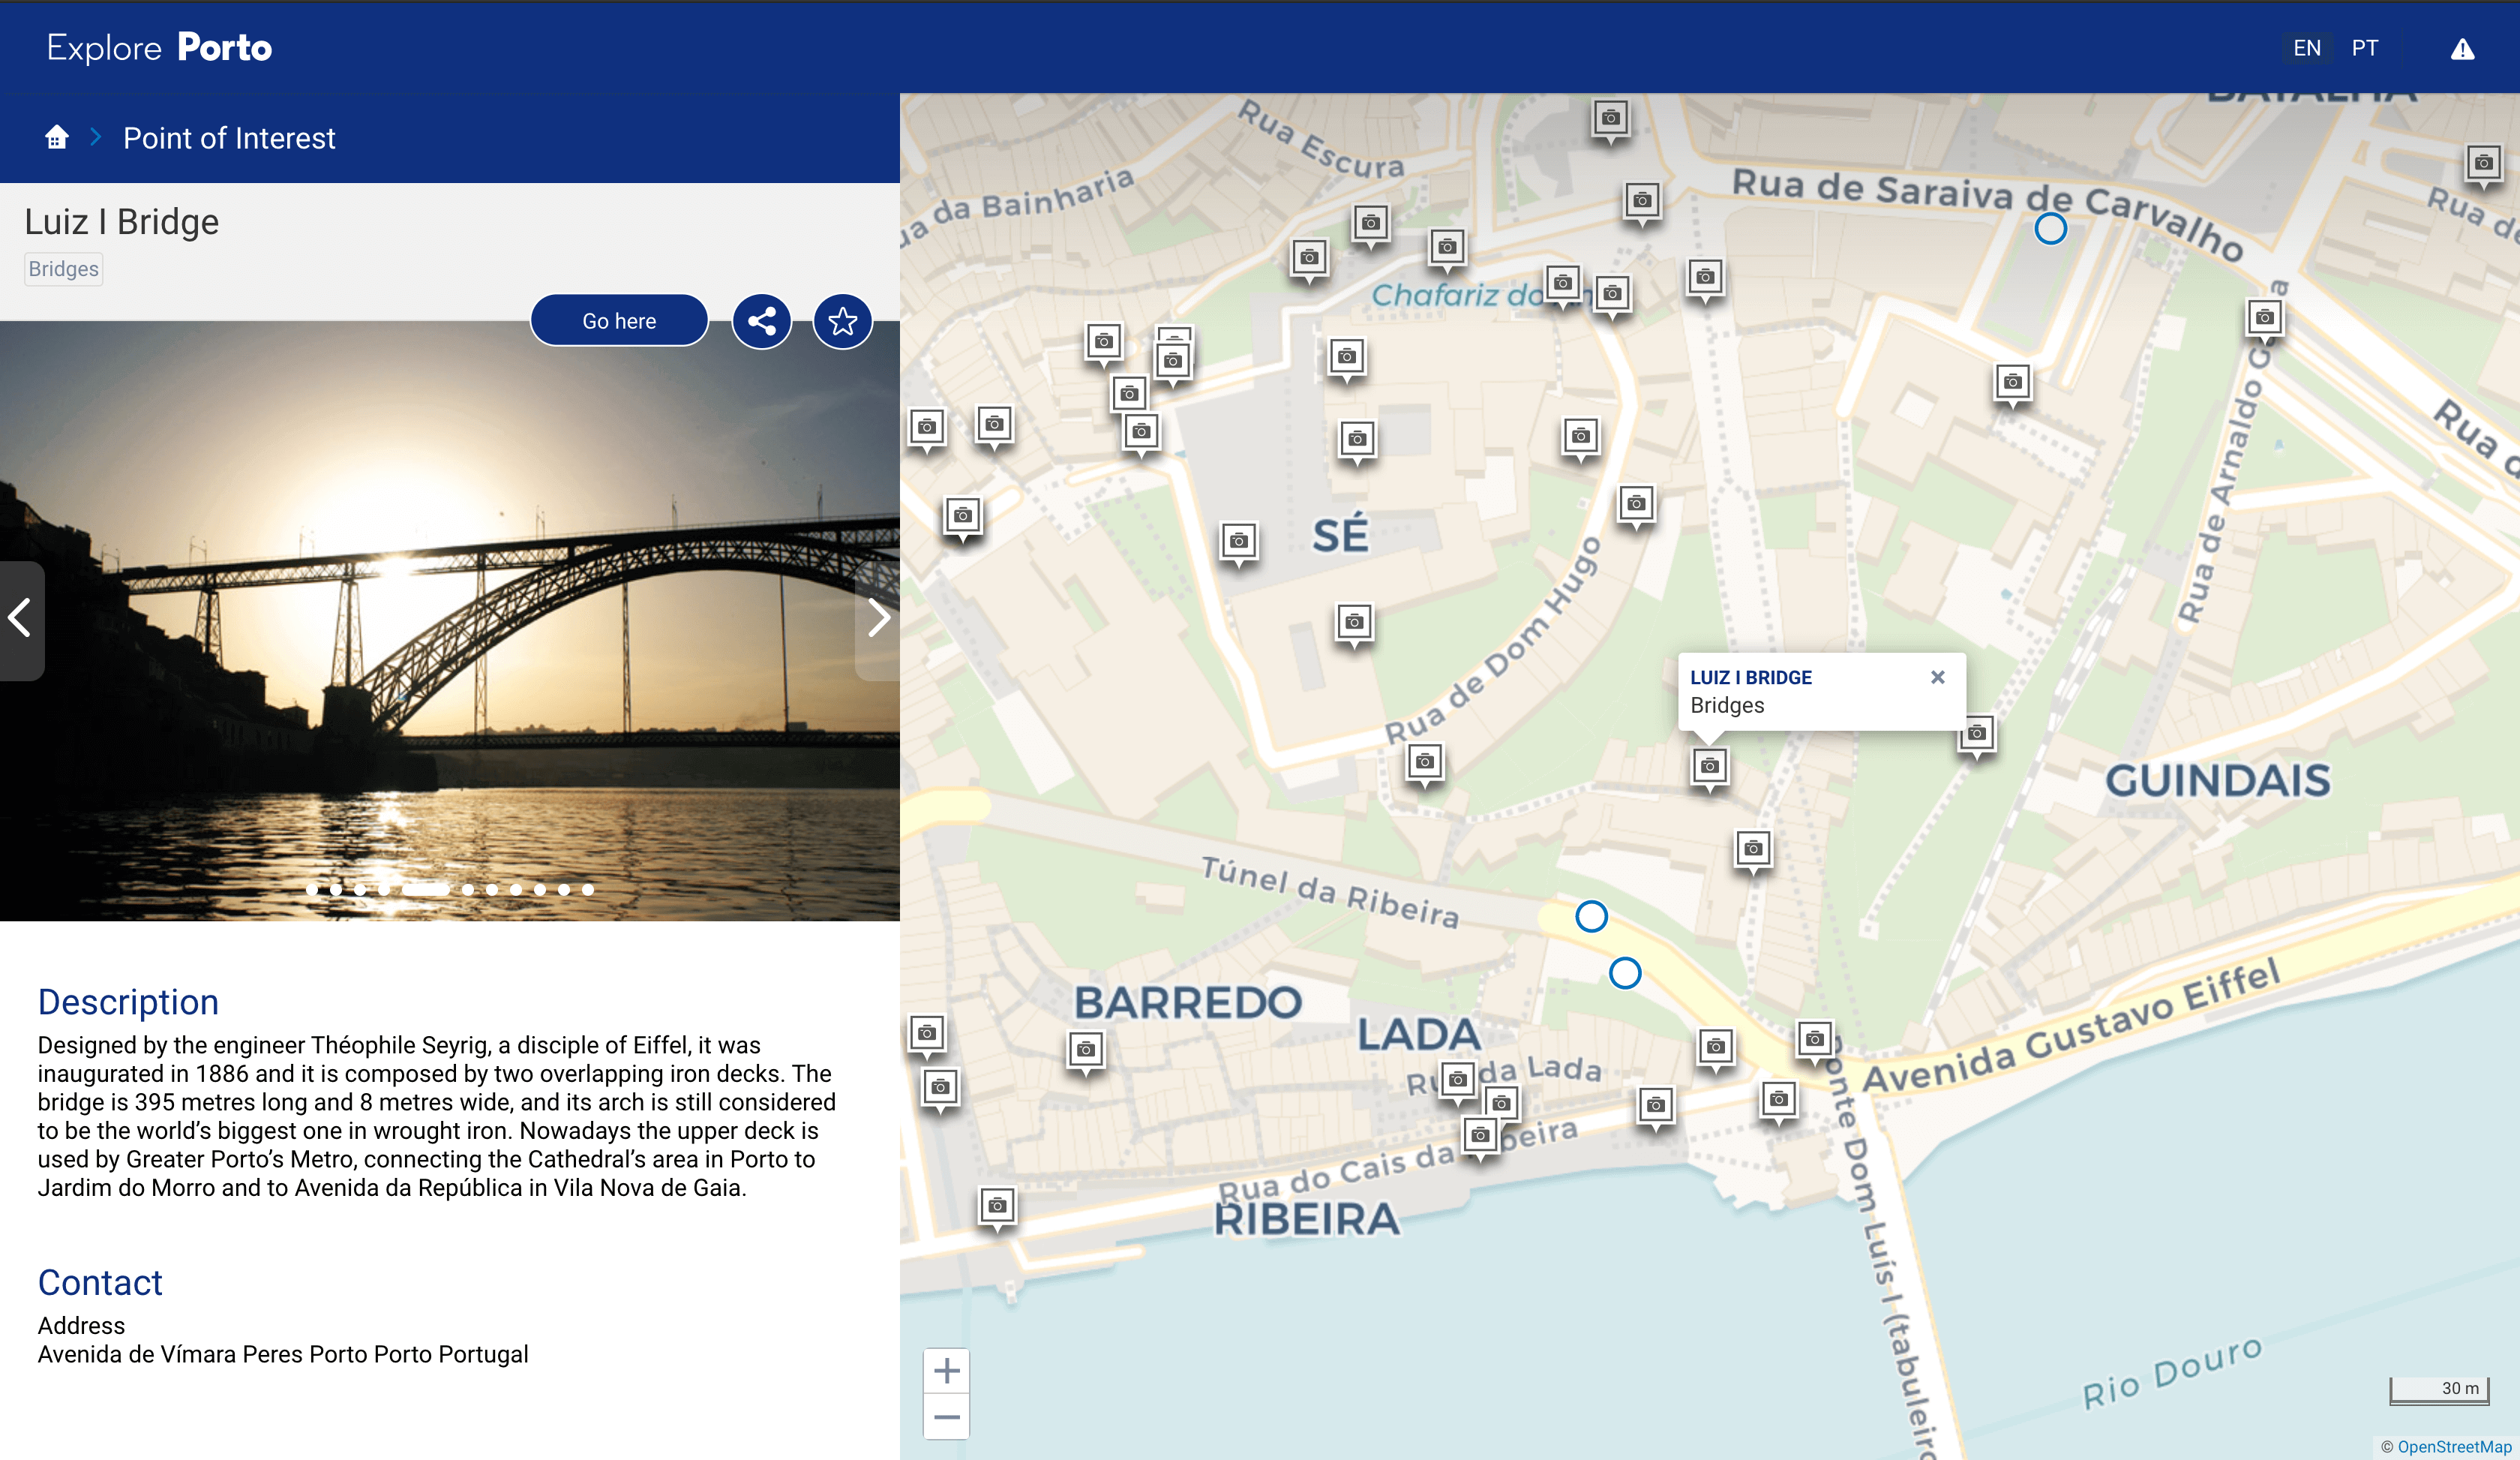Click the home icon in breadcrumb
The height and width of the screenshot is (1460, 2520).
coord(57,137)
